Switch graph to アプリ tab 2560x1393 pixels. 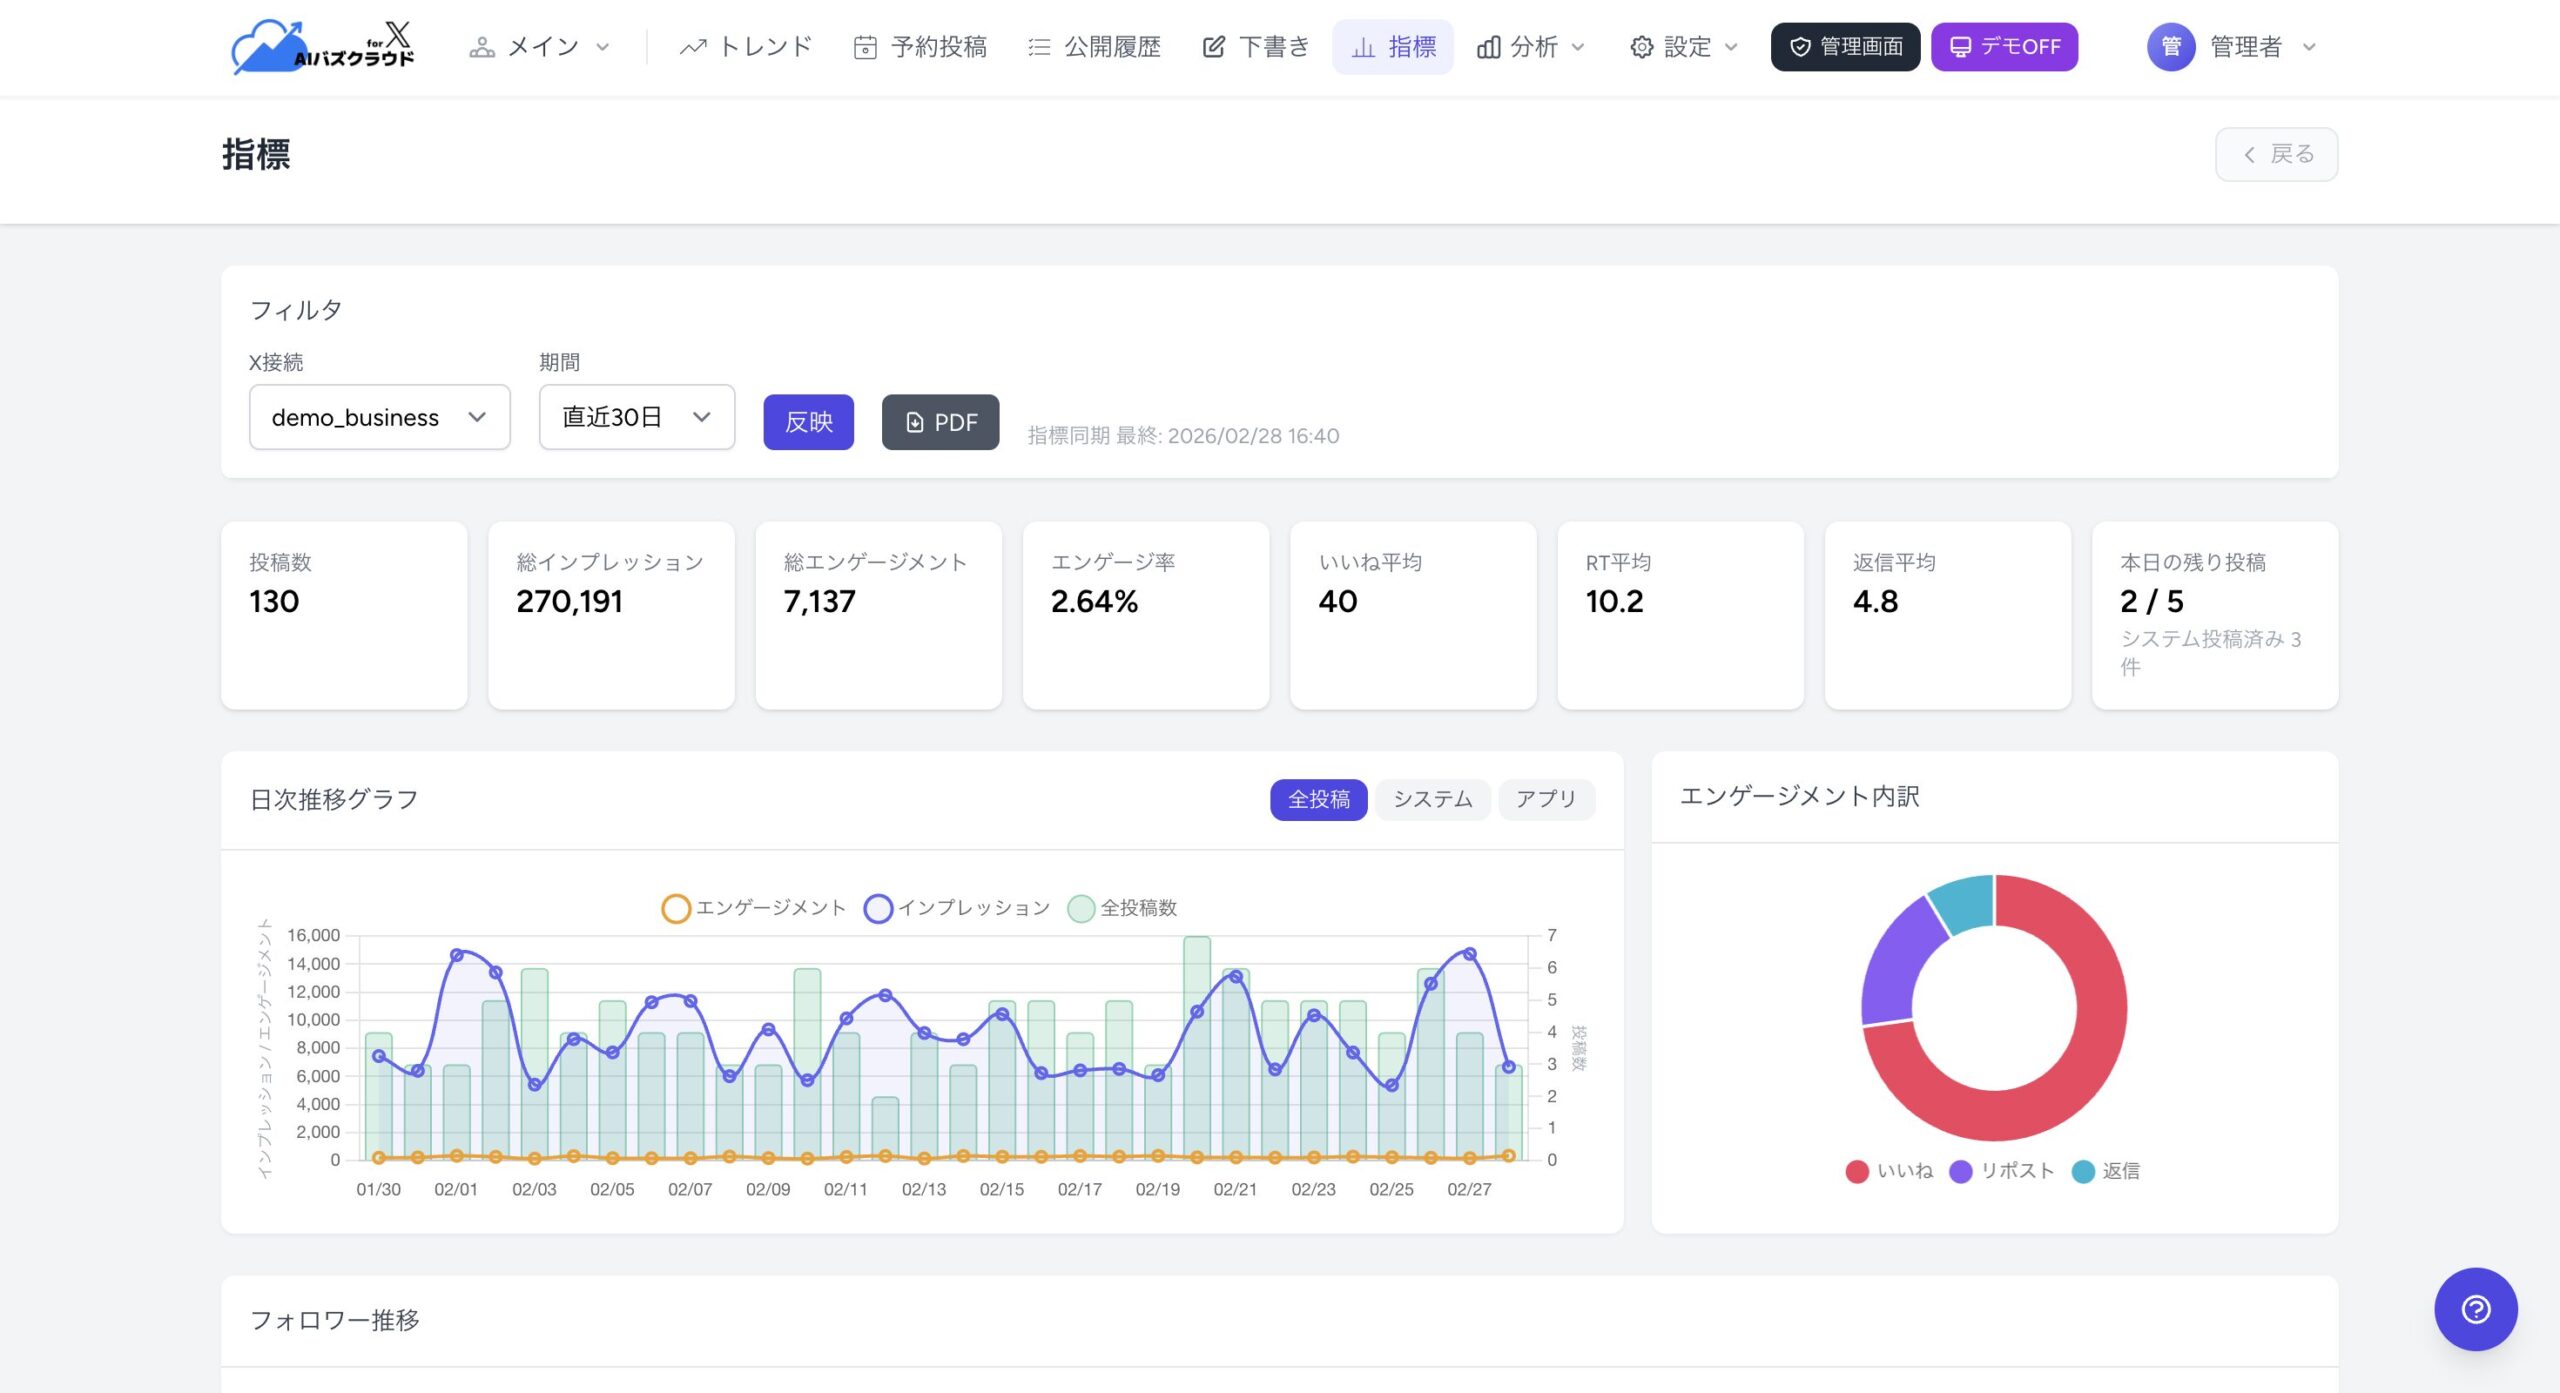[1545, 799]
